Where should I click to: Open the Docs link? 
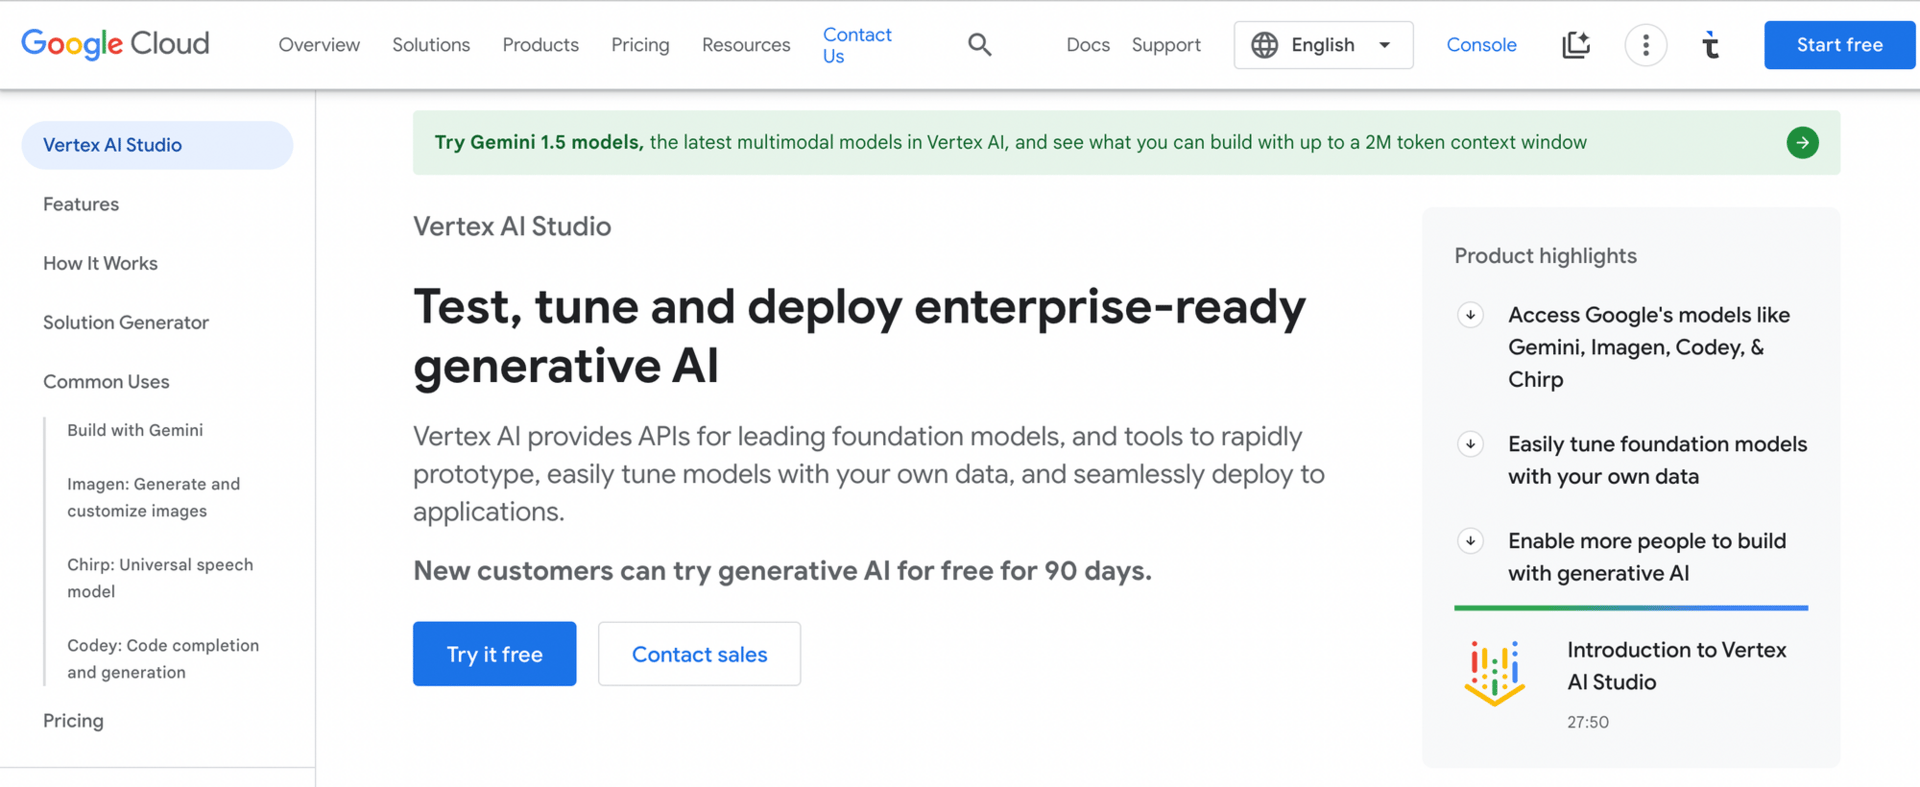(1088, 45)
